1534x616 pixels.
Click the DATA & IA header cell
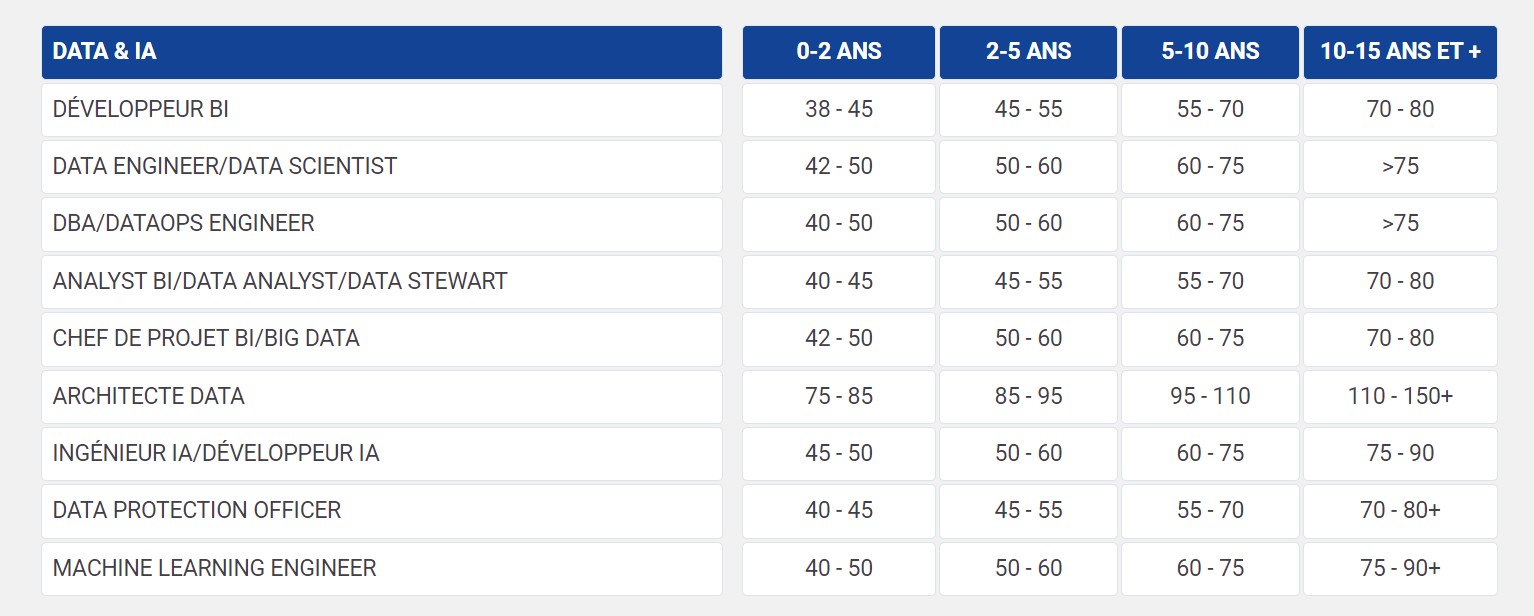pyautogui.click(x=381, y=52)
